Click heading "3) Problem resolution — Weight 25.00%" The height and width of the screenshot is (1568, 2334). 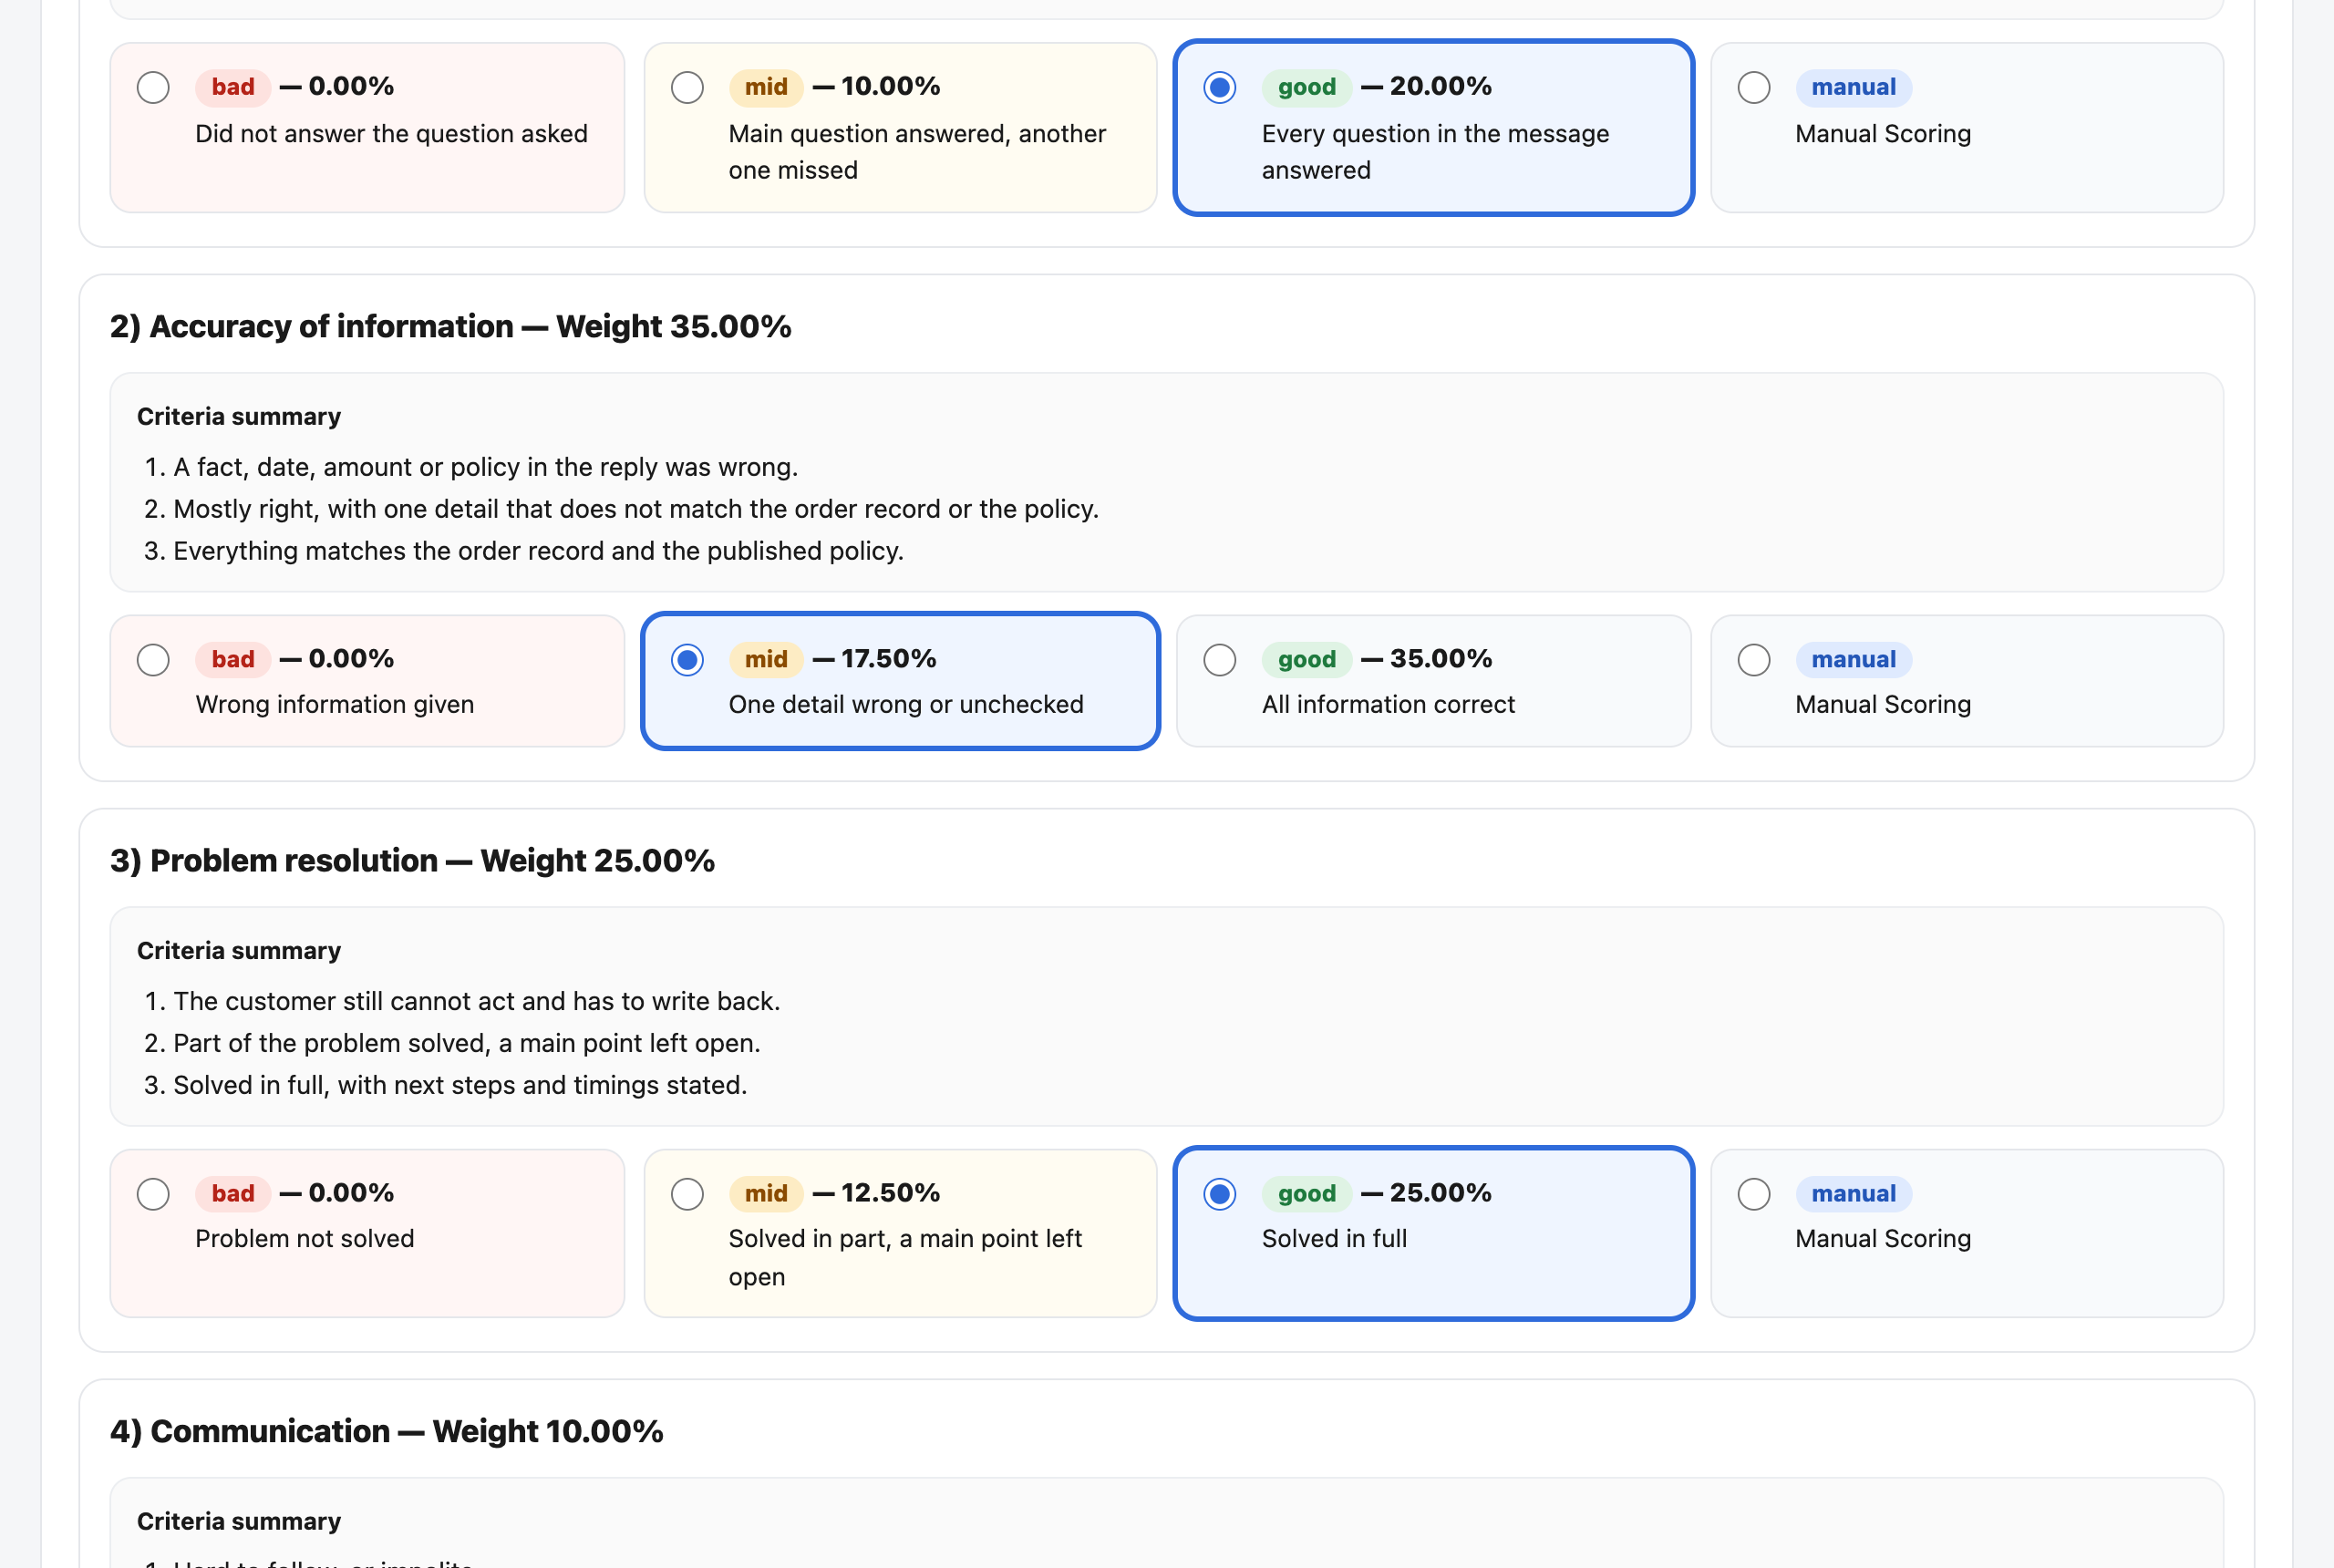[412, 860]
